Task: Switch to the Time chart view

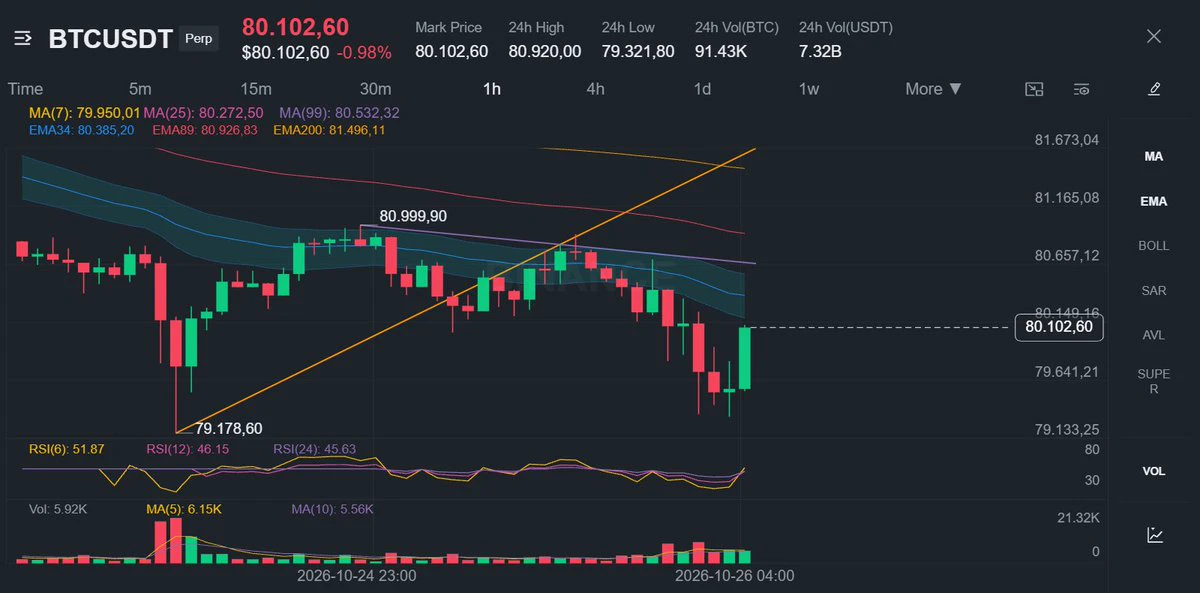Action: (25, 89)
